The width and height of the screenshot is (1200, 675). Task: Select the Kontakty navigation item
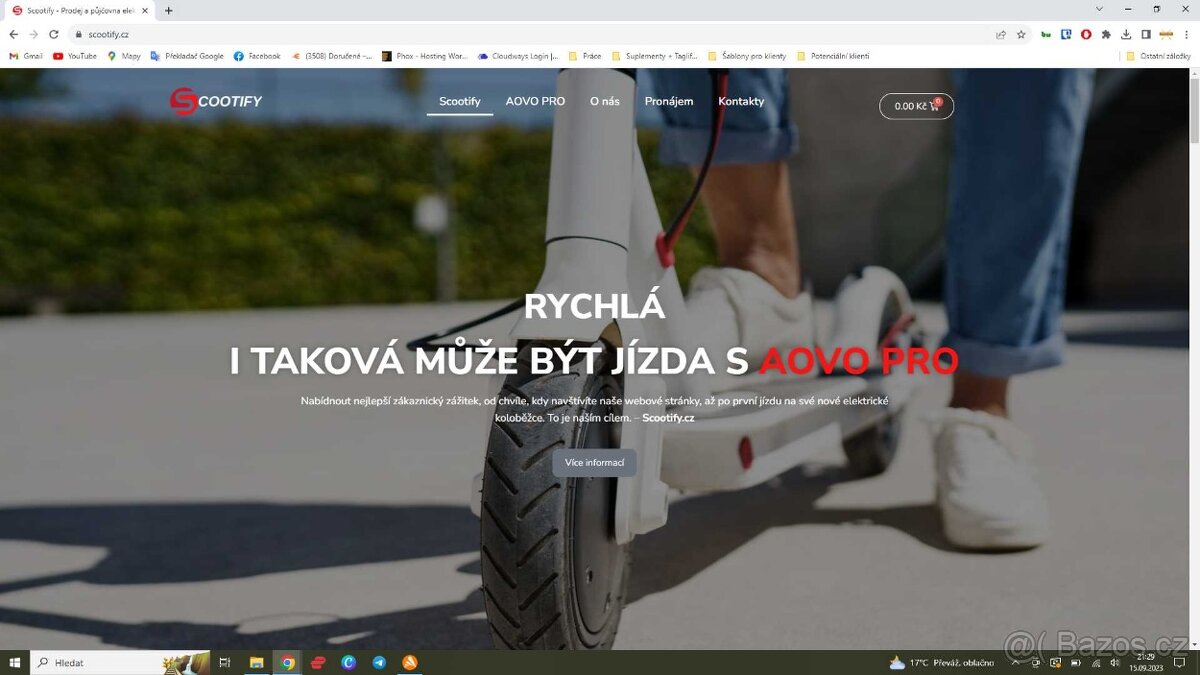pos(741,102)
